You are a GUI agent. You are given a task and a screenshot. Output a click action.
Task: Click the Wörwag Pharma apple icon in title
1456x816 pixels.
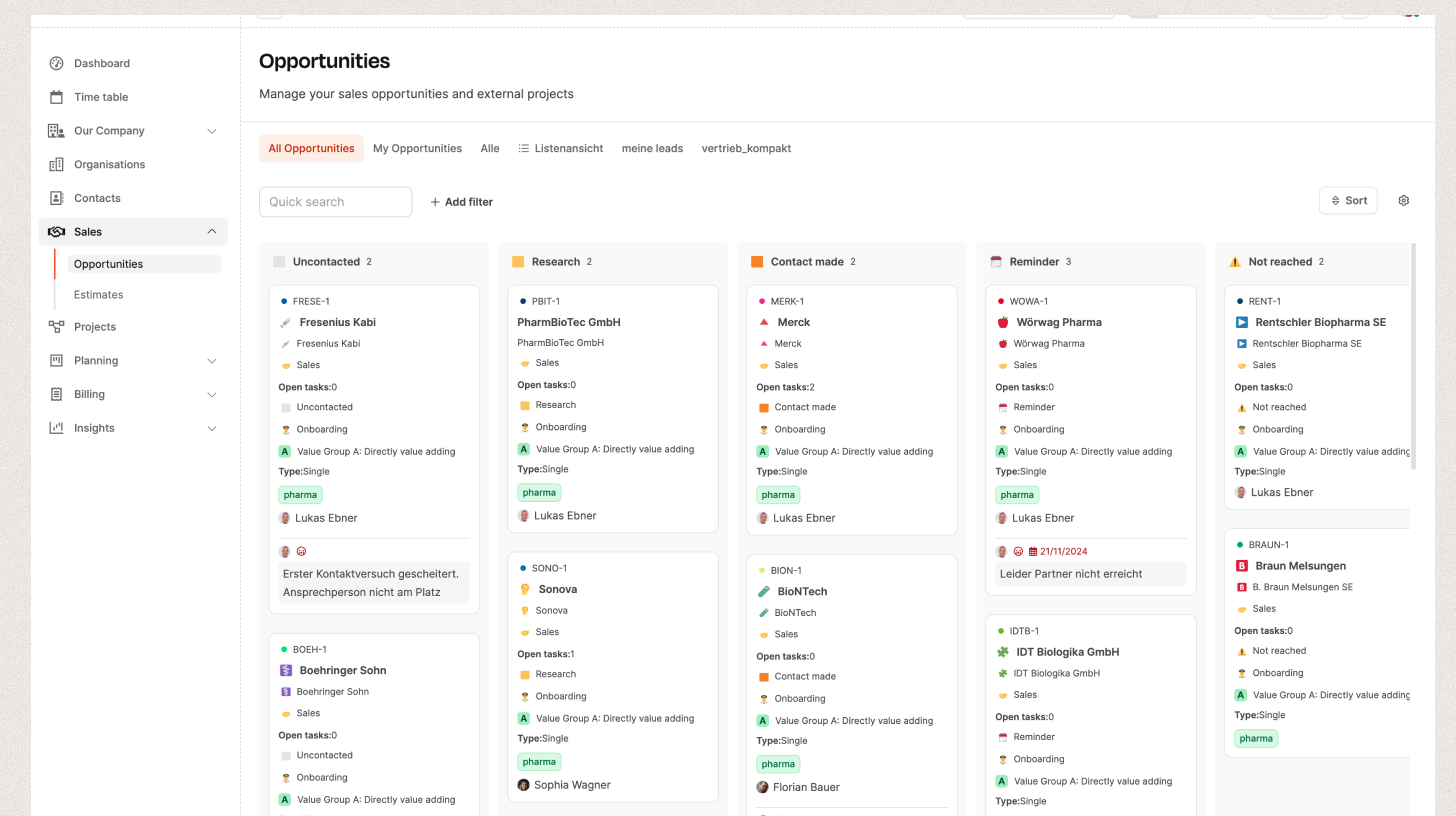tap(1003, 322)
